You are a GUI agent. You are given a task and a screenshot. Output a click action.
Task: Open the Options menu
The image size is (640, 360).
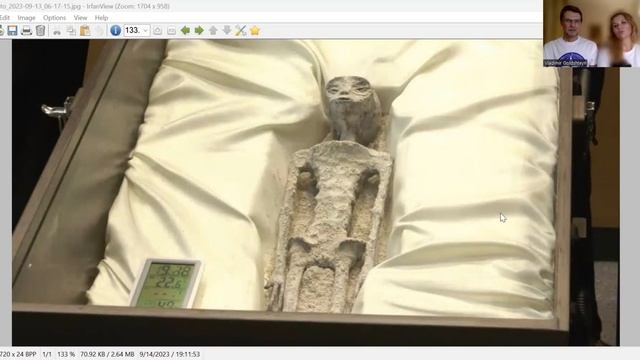(54, 18)
